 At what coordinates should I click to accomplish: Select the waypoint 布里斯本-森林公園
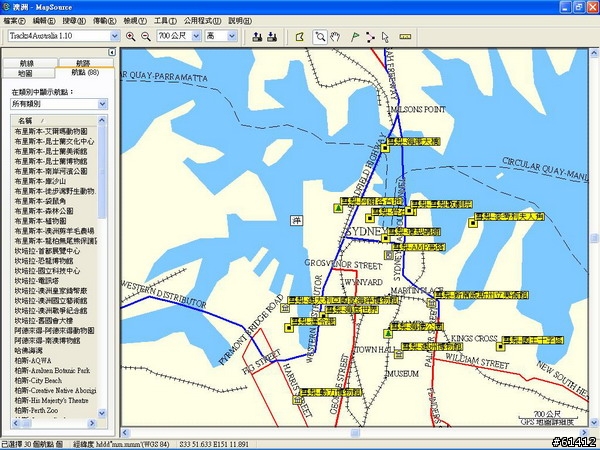tap(44, 211)
